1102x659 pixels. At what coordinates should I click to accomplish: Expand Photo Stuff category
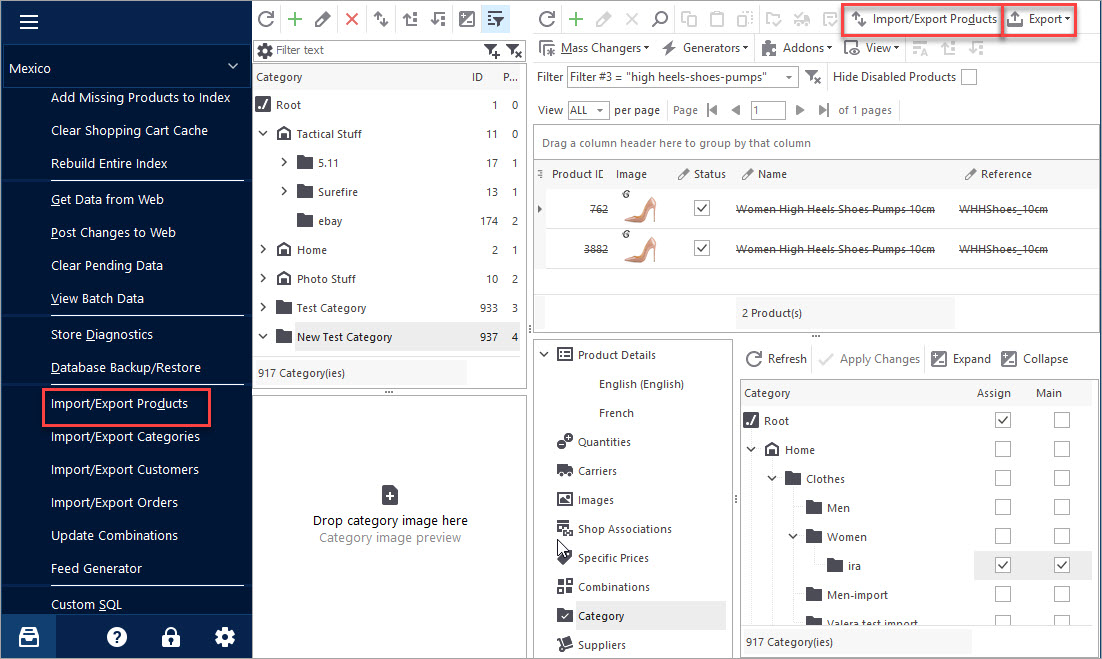[x=263, y=278]
